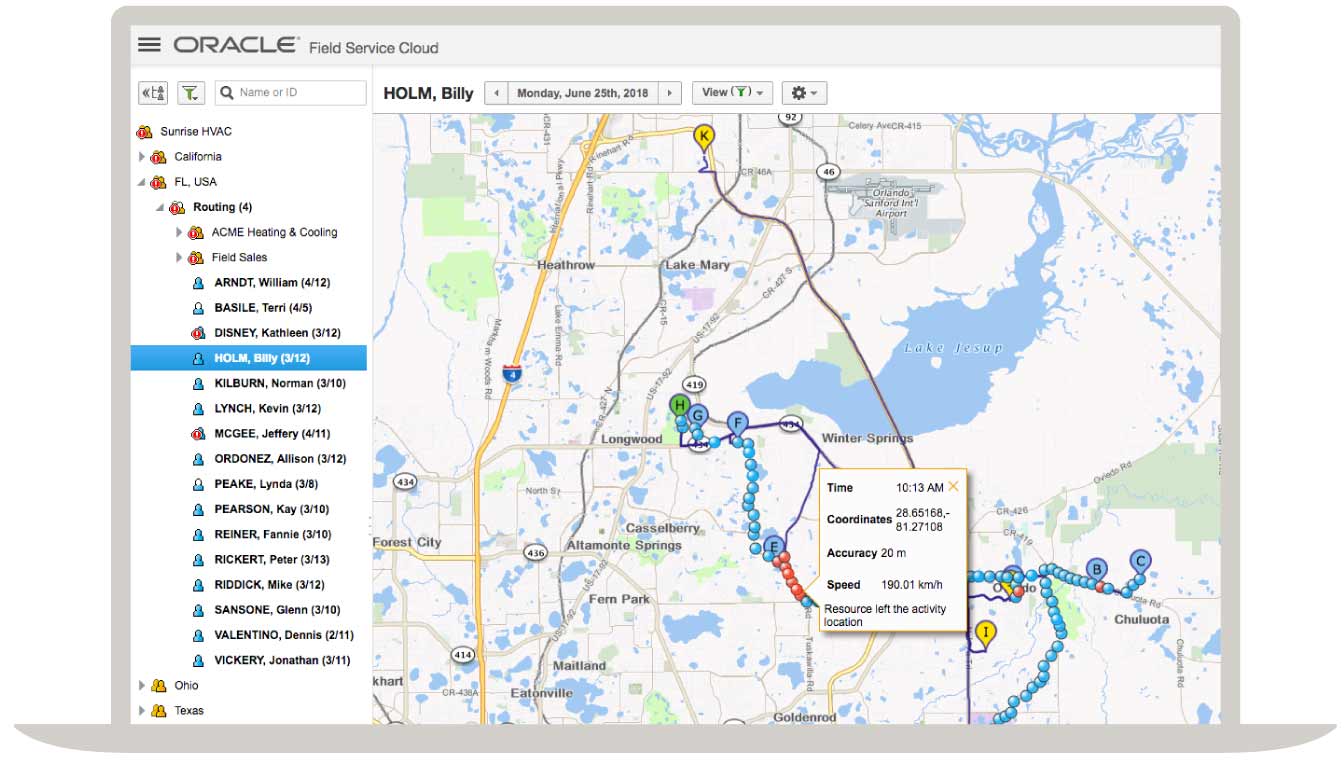Image resolution: width=1344 pixels, height=760 pixels.
Task: Select resource BASILE, Terri (4/5)
Action: 263,308
